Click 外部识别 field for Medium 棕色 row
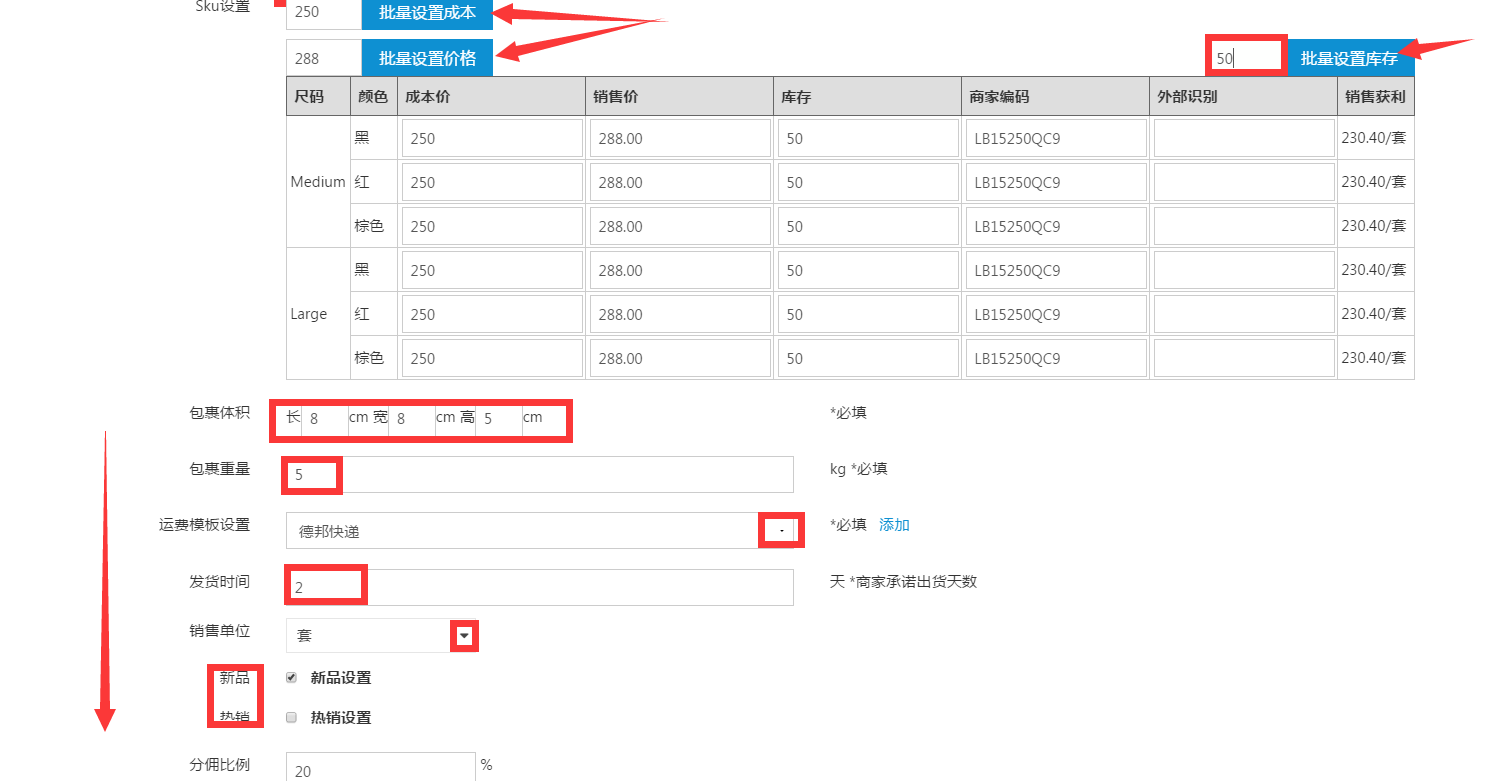This screenshot has height=784, width=1489. click(x=1243, y=226)
